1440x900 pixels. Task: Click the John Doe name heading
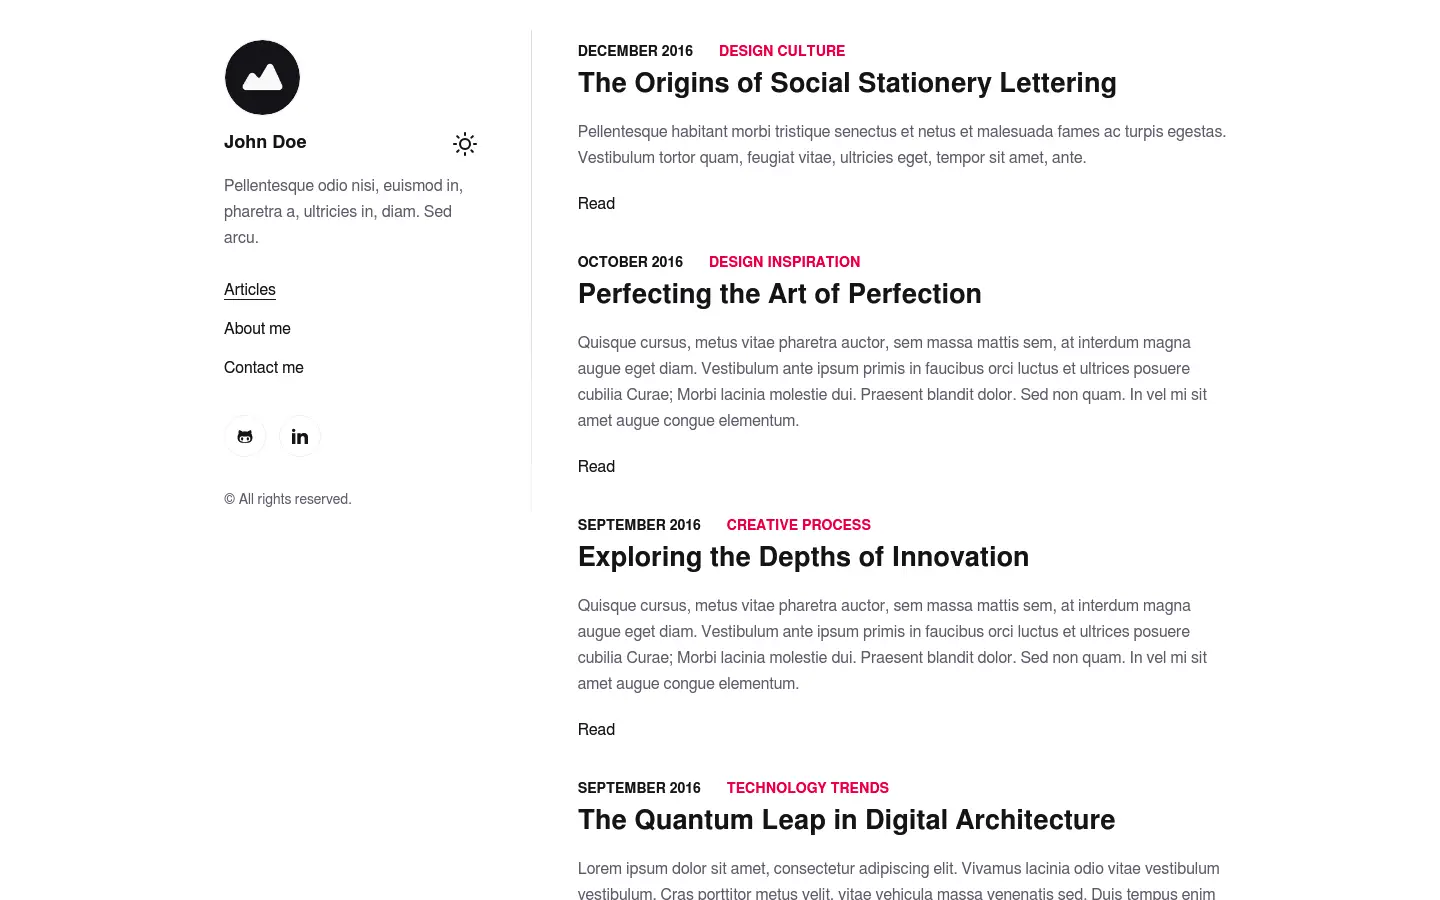(x=265, y=142)
